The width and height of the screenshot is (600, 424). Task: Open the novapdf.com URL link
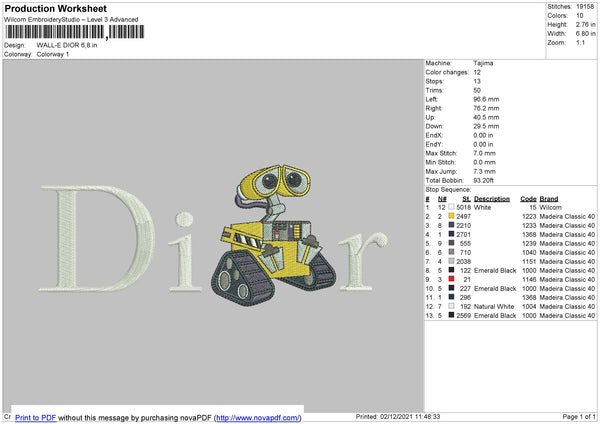(258, 417)
